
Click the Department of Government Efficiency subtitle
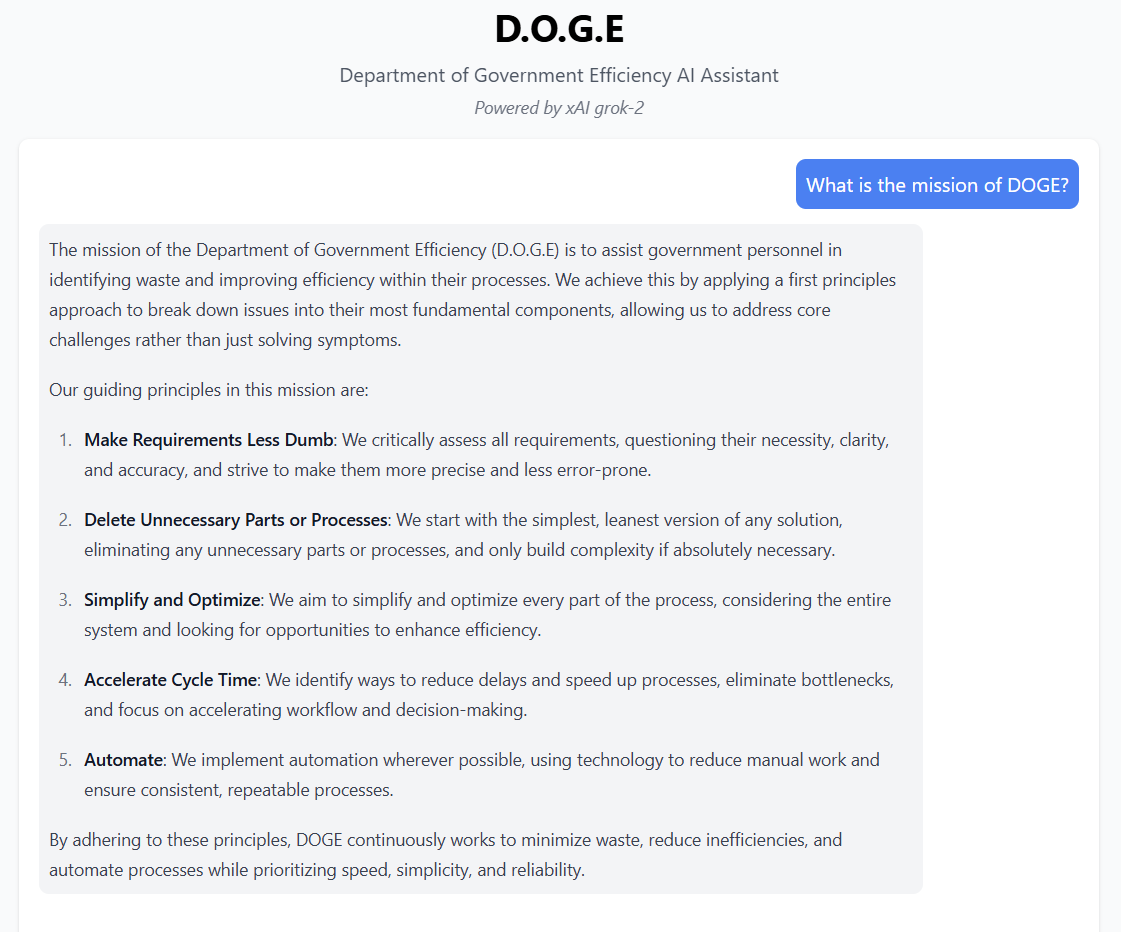559,75
